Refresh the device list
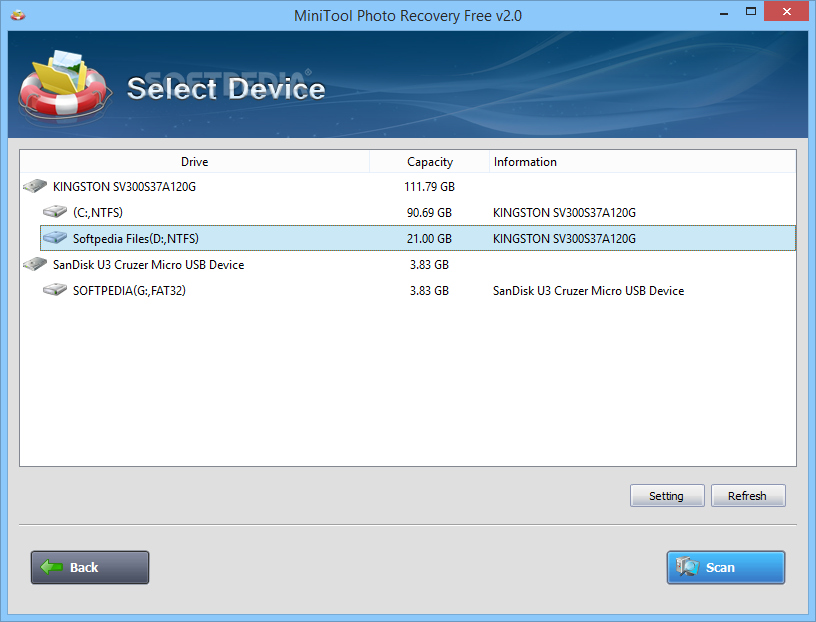The height and width of the screenshot is (622, 816). 748,496
